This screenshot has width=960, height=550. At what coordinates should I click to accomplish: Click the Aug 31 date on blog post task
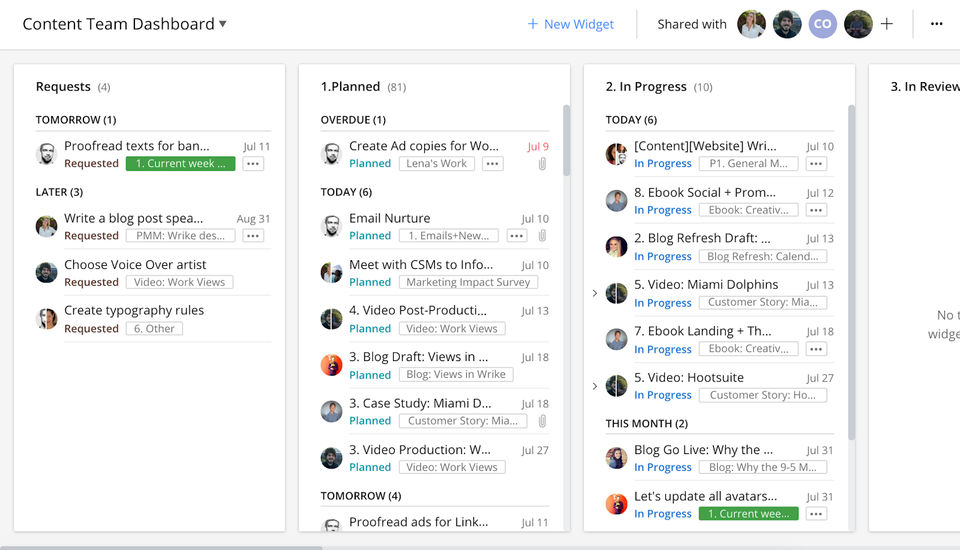point(253,219)
